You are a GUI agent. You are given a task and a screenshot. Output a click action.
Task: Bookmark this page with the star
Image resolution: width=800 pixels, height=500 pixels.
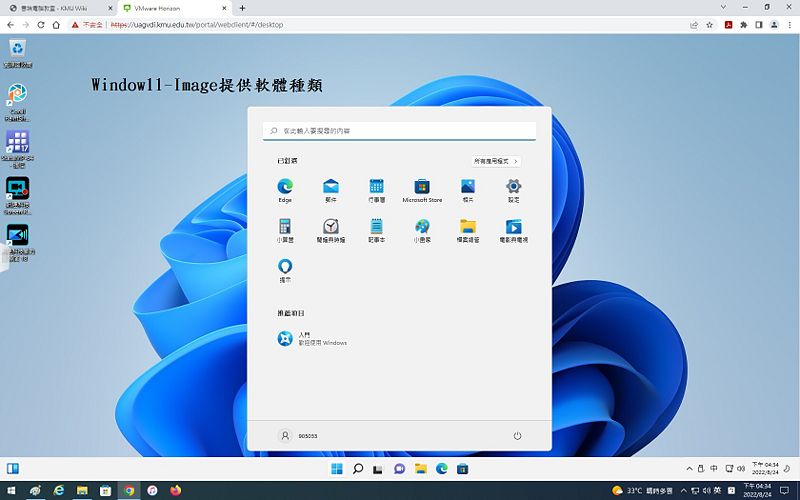[709, 24]
